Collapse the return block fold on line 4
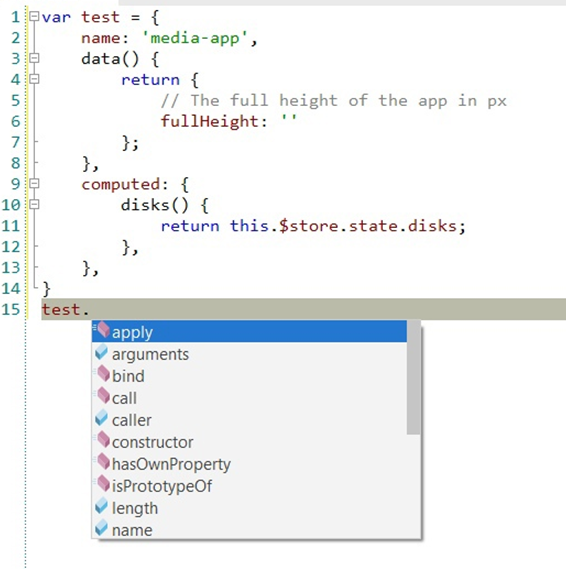The image size is (566, 569). [34, 79]
